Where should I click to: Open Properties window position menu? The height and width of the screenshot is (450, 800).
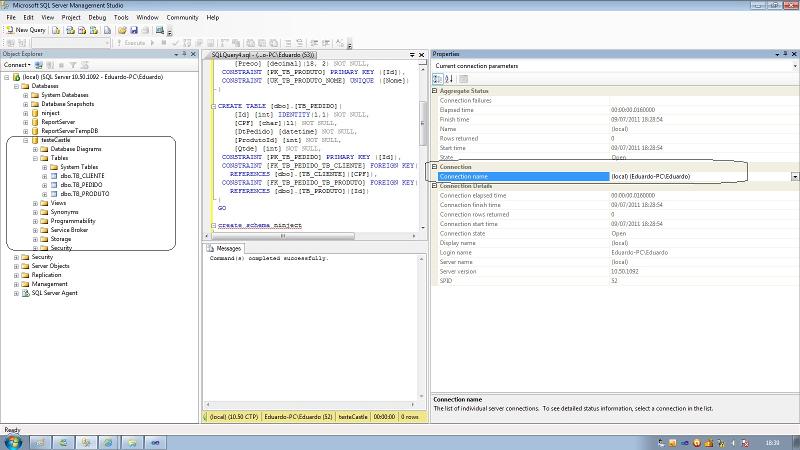pos(777,54)
